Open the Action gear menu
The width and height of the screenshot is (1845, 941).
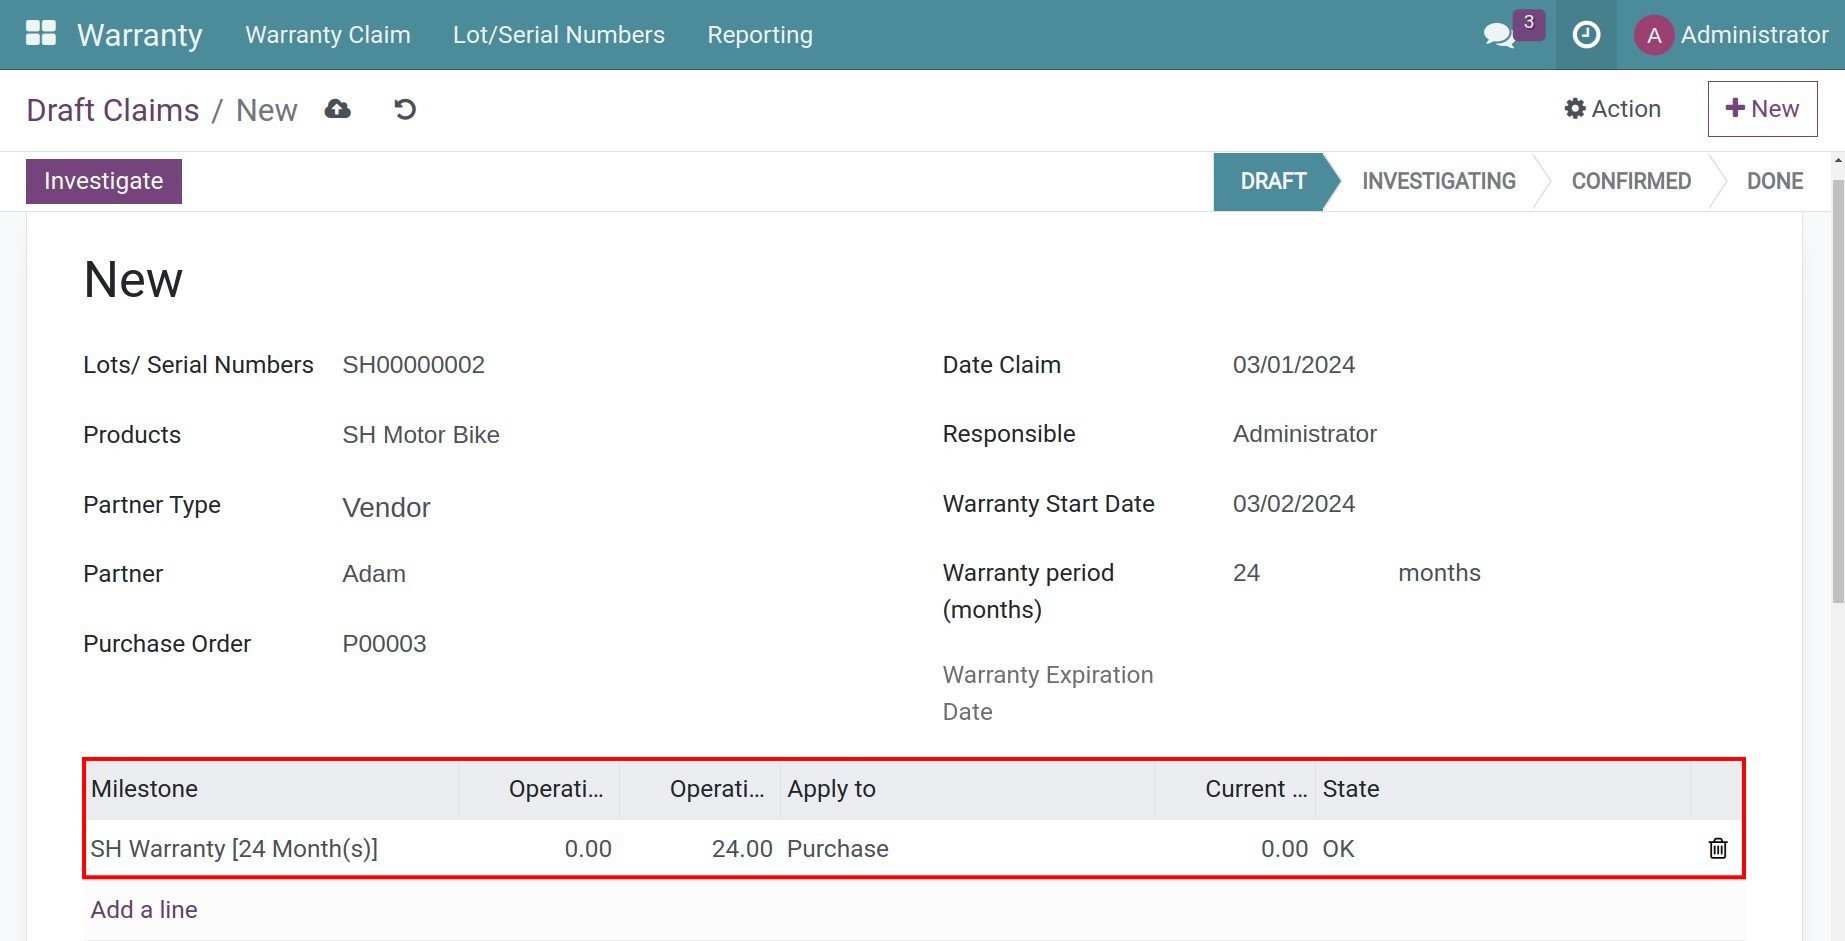pos(1612,108)
